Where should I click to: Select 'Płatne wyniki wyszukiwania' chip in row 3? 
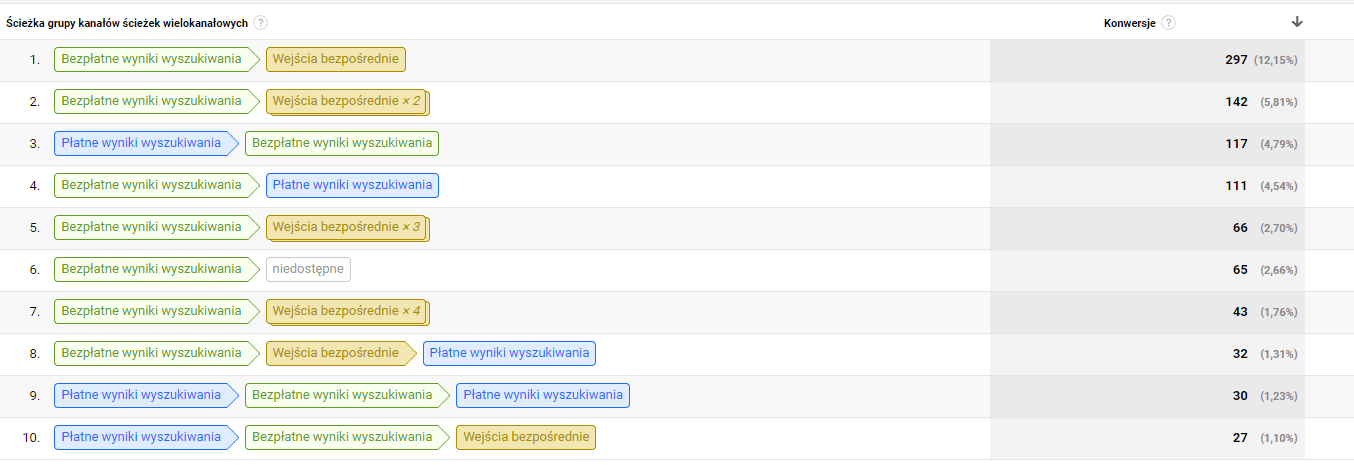[x=141, y=144]
